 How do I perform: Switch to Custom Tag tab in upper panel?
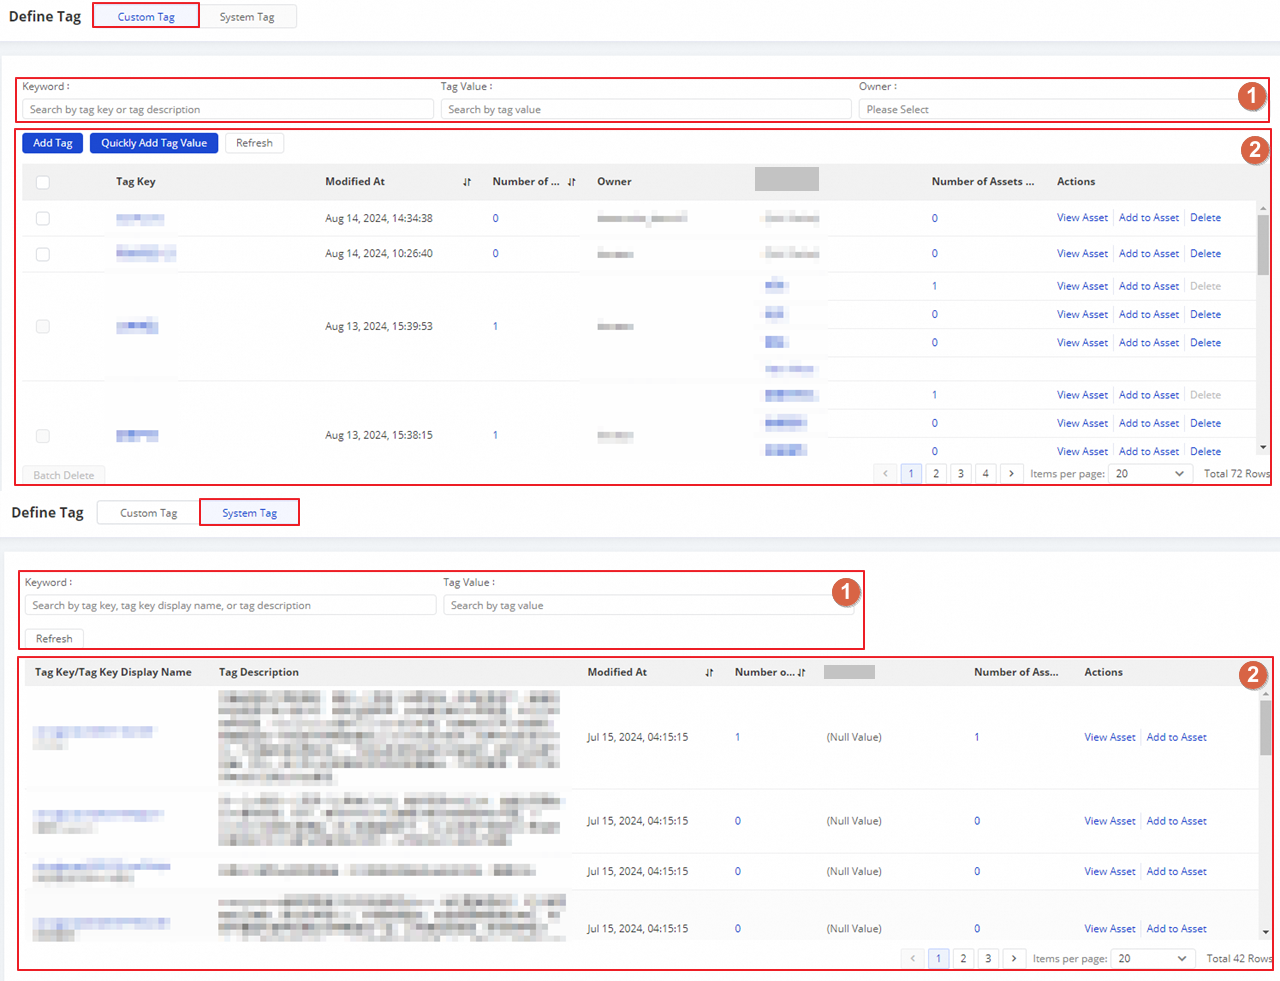coord(146,16)
